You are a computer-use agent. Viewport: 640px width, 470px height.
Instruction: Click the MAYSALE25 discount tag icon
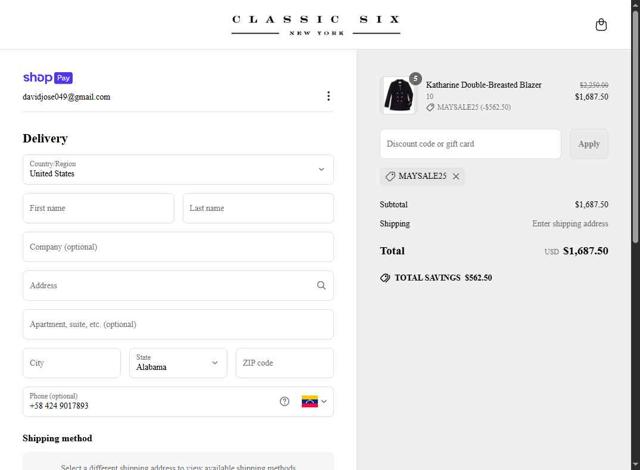[390, 176]
